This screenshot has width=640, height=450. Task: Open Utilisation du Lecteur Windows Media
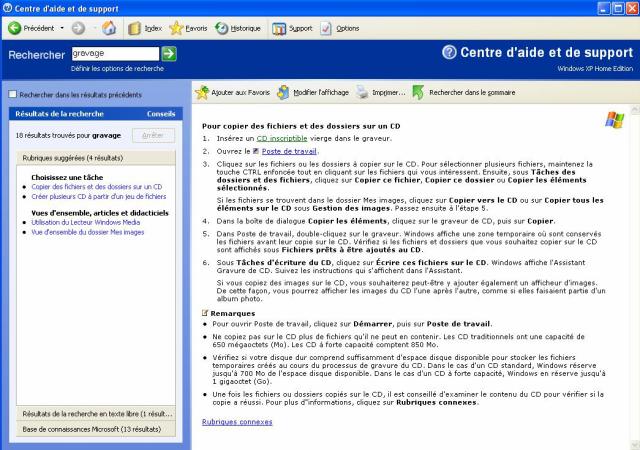(x=86, y=222)
